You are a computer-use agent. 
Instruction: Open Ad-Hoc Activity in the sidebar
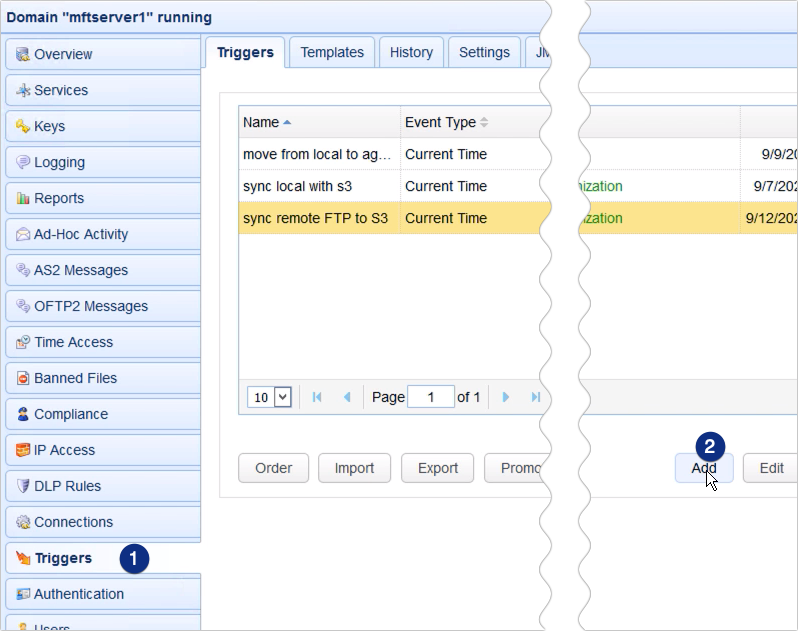[103, 234]
